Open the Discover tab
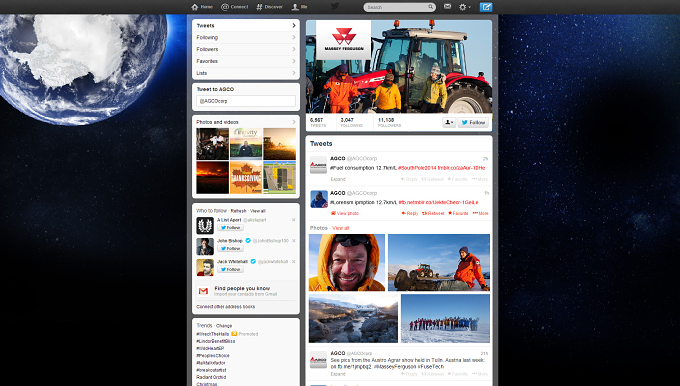 point(269,7)
